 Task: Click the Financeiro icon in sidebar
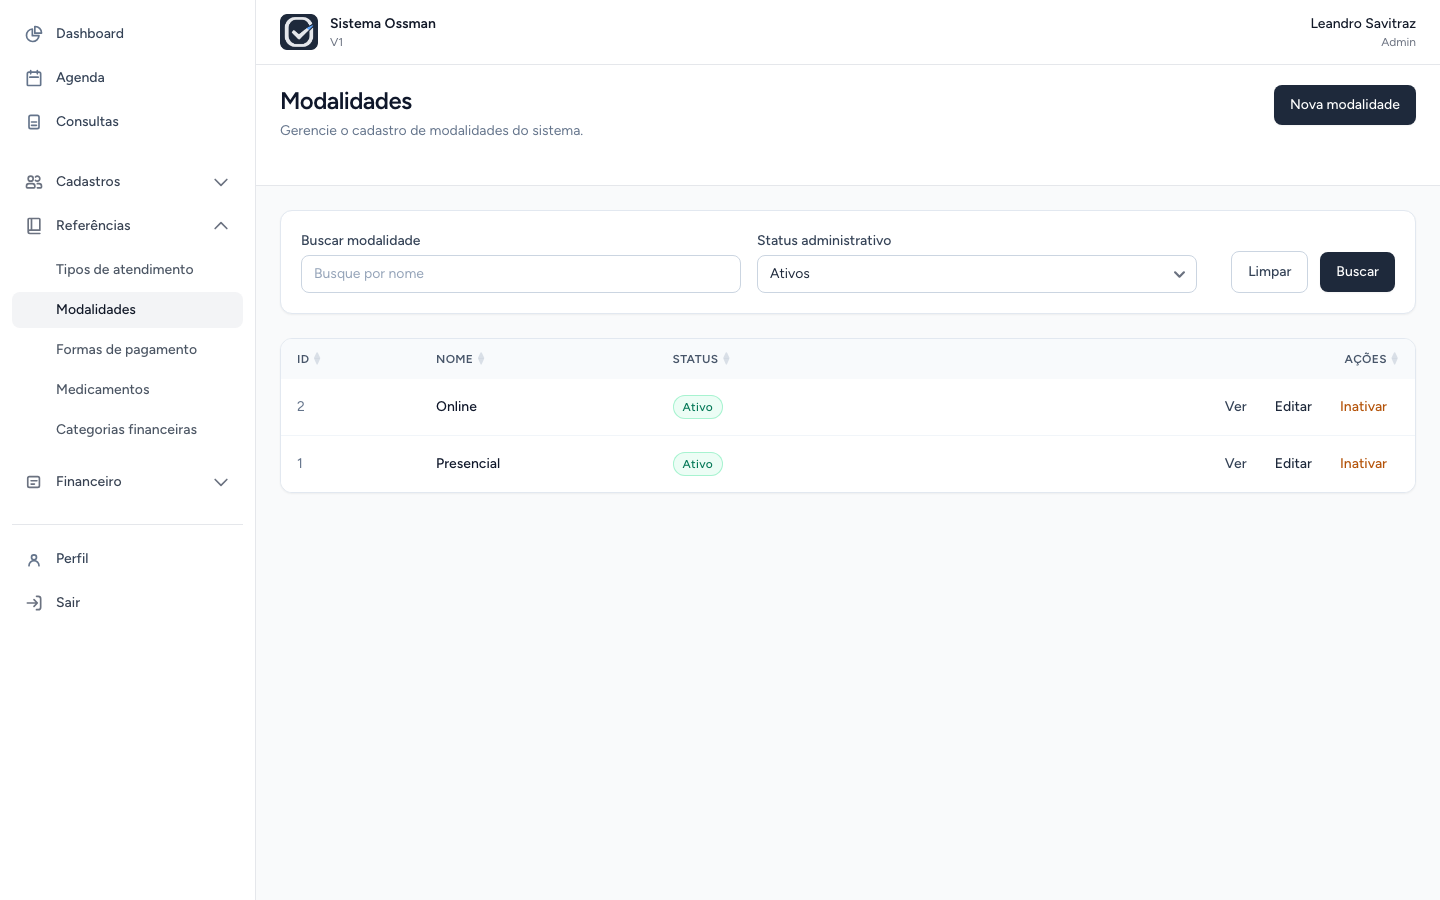[34, 482]
